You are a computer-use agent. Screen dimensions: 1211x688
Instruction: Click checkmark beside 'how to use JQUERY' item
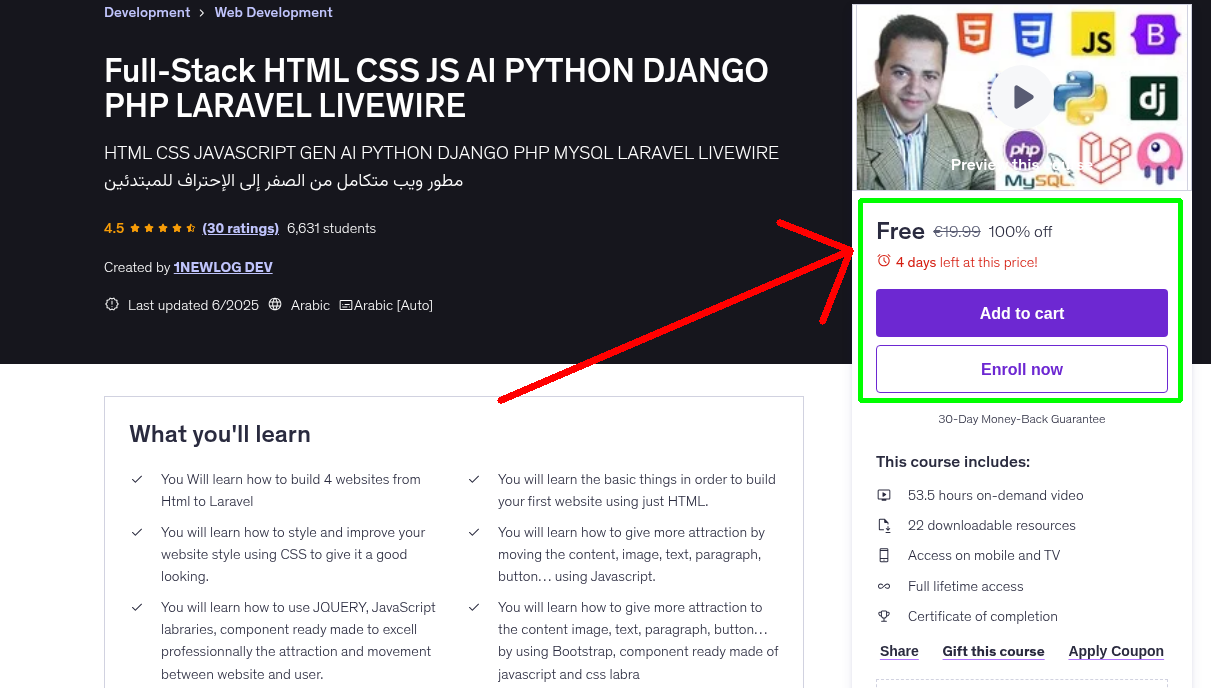(137, 608)
